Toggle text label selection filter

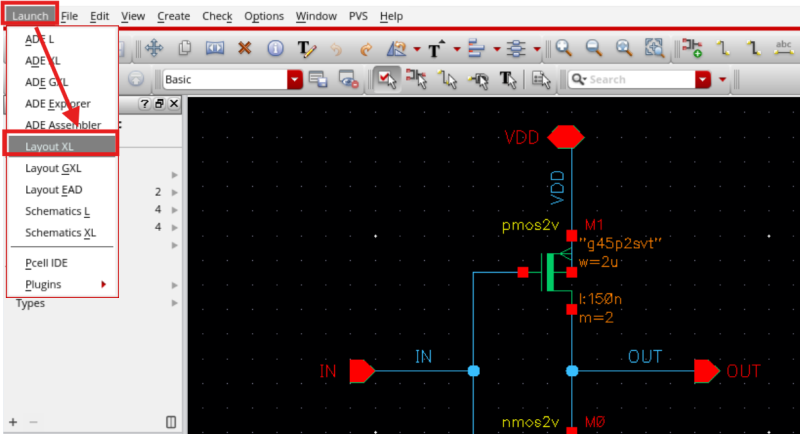click(508, 80)
